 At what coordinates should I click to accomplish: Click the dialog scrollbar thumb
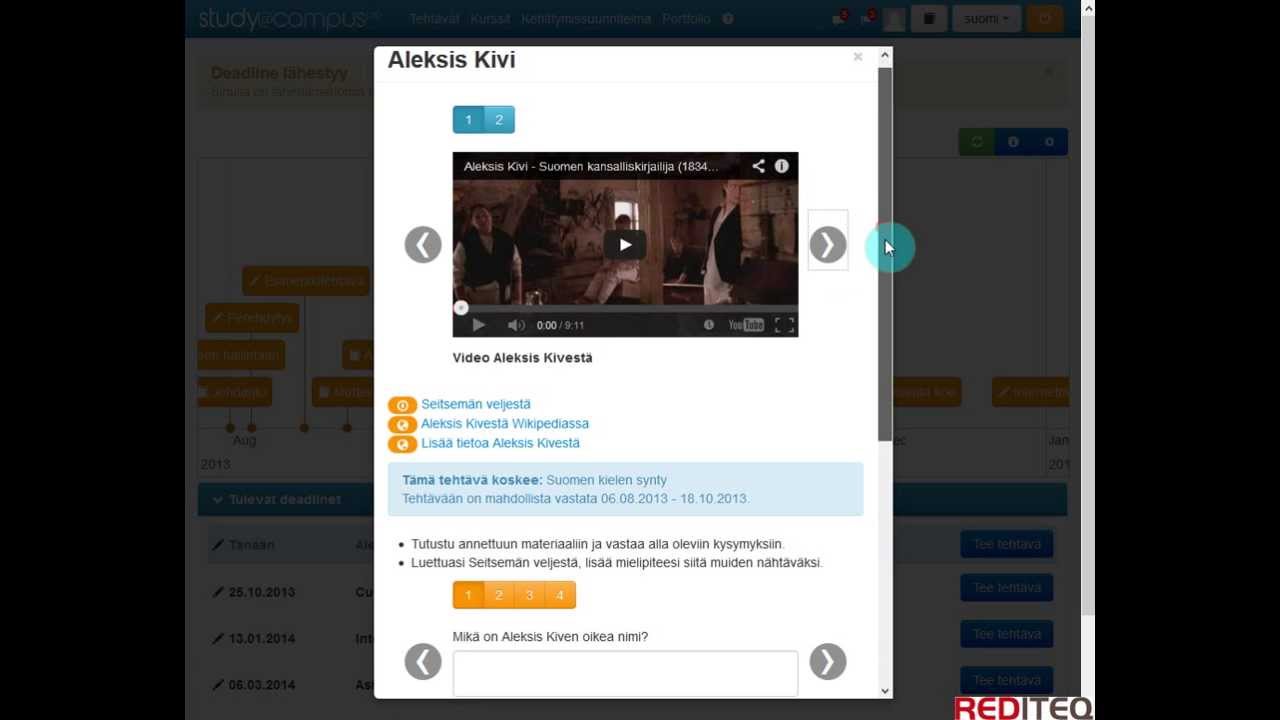884,253
